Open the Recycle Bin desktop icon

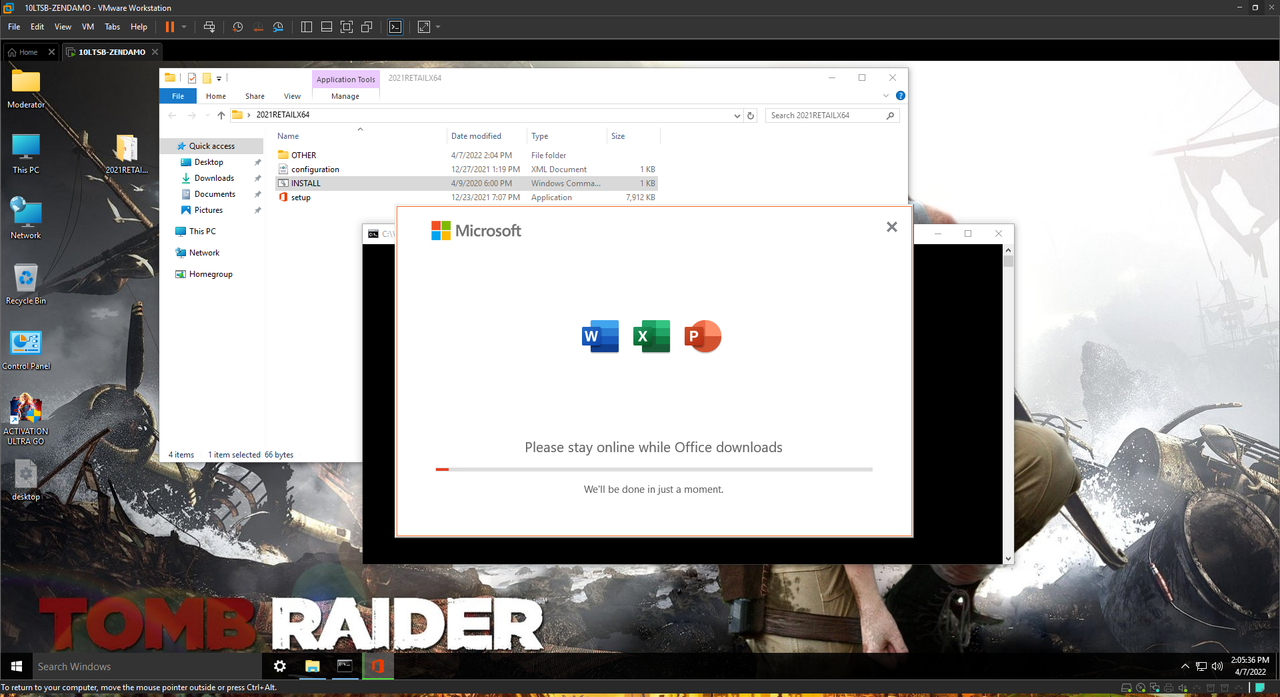click(x=26, y=285)
